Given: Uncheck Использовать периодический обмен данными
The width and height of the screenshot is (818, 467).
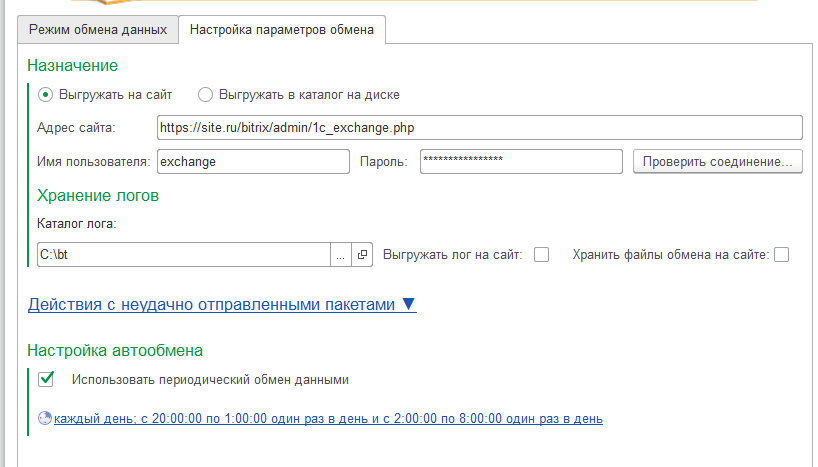Looking at the screenshot, I should point(46,379).
